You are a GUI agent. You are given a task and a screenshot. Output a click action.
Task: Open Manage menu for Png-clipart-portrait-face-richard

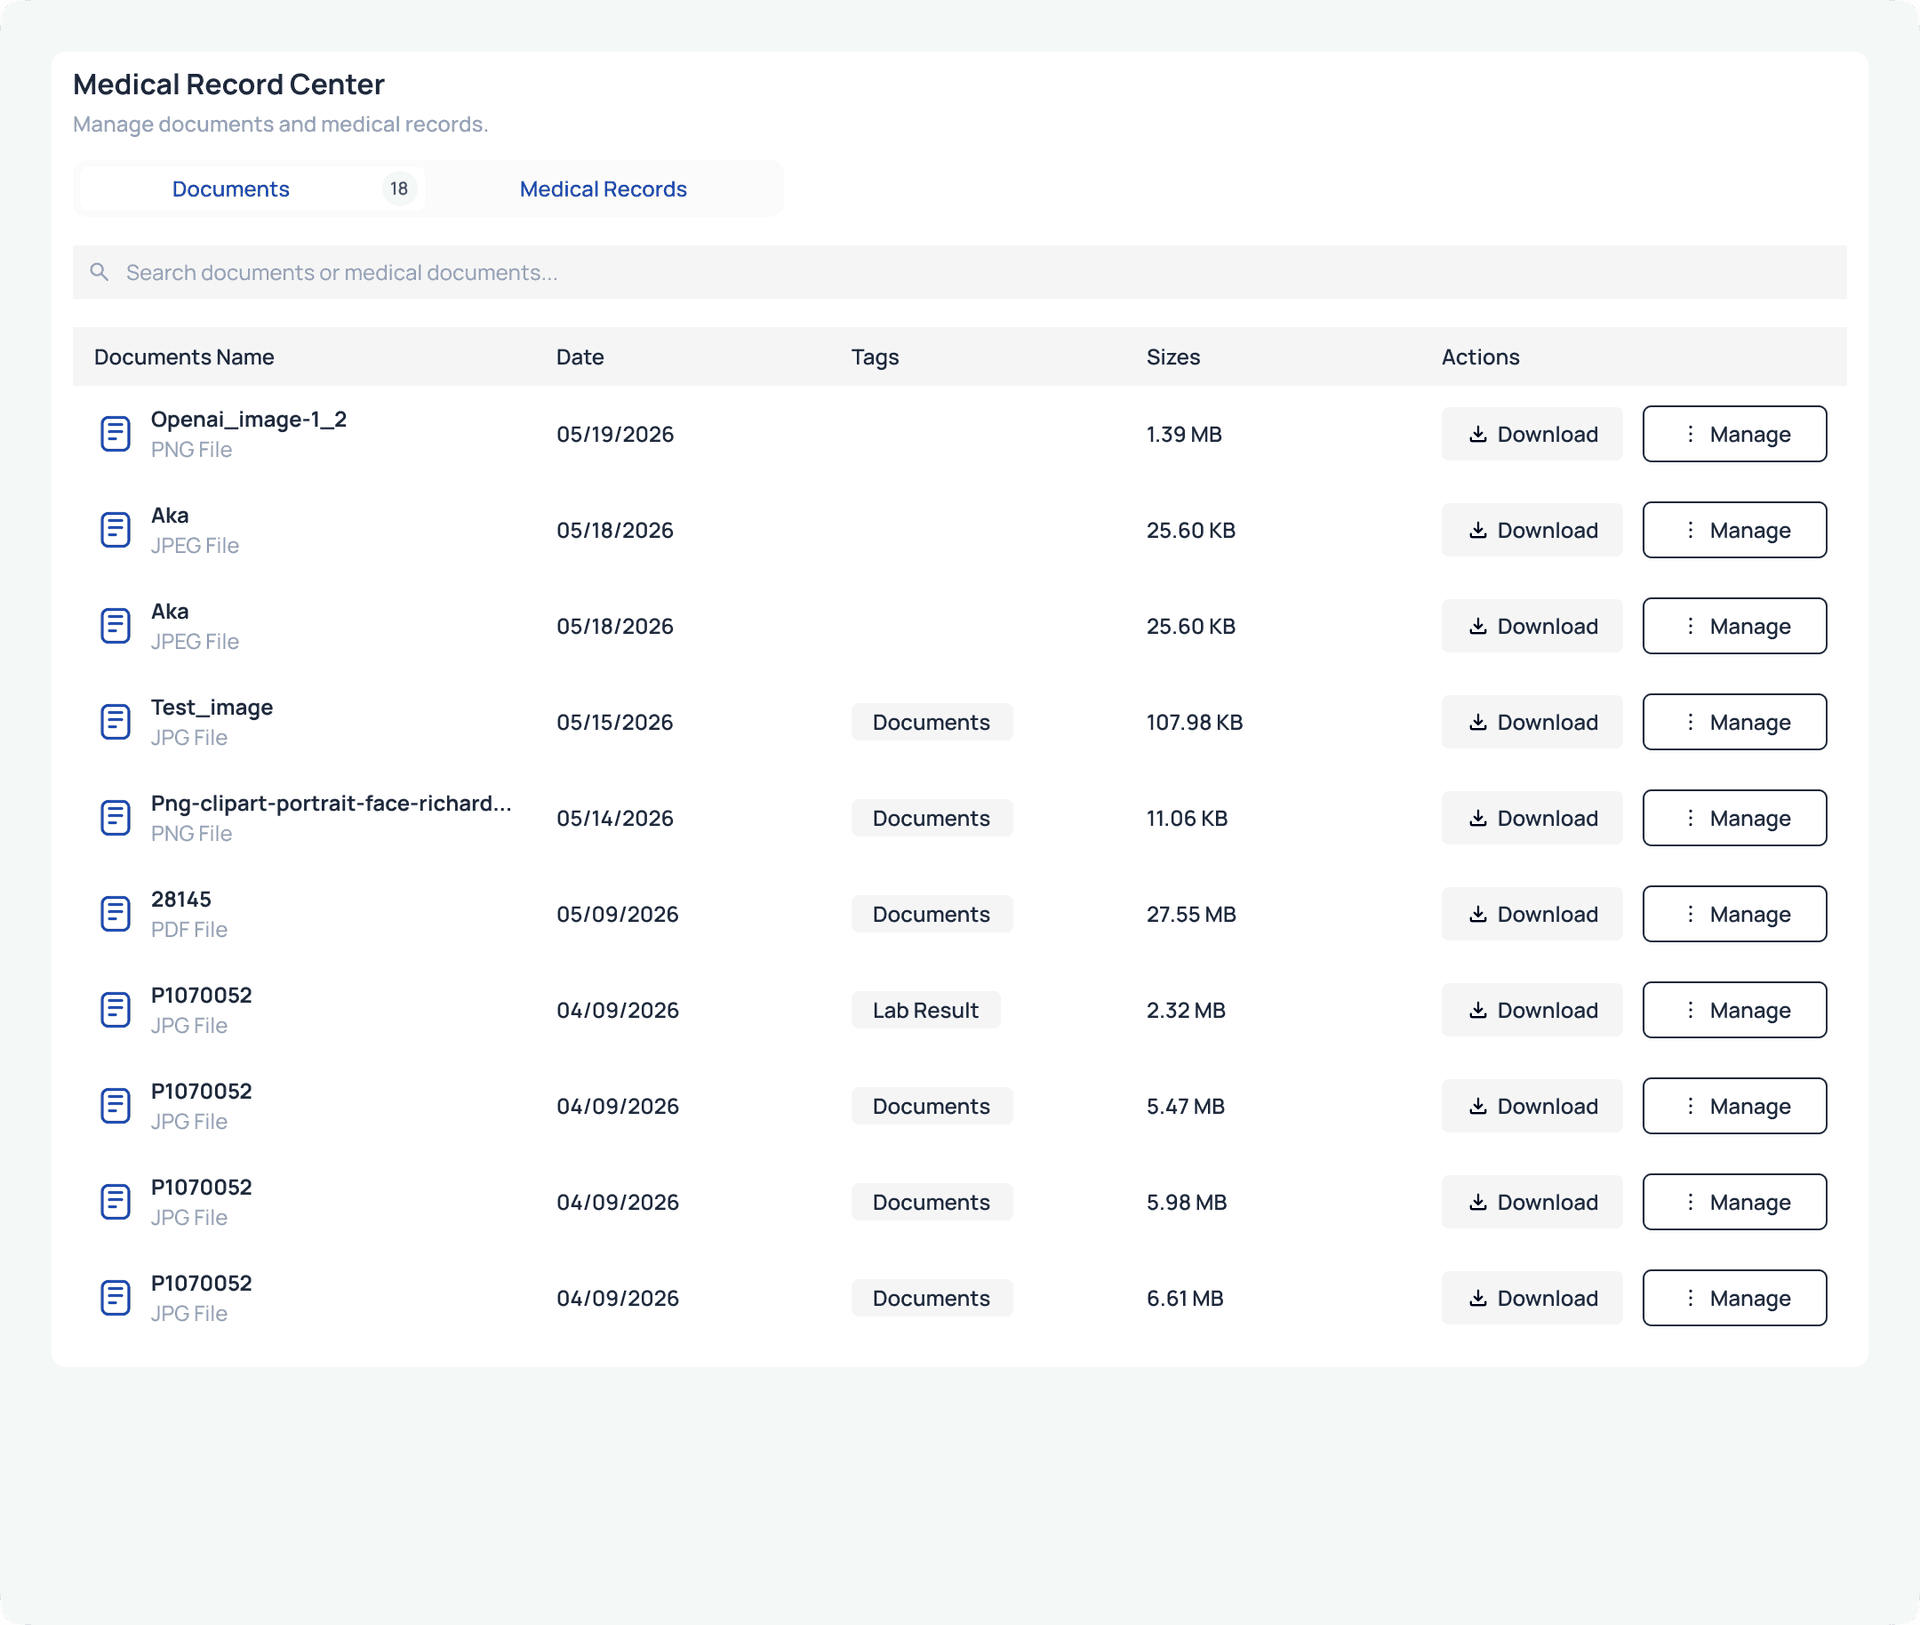1735,818
